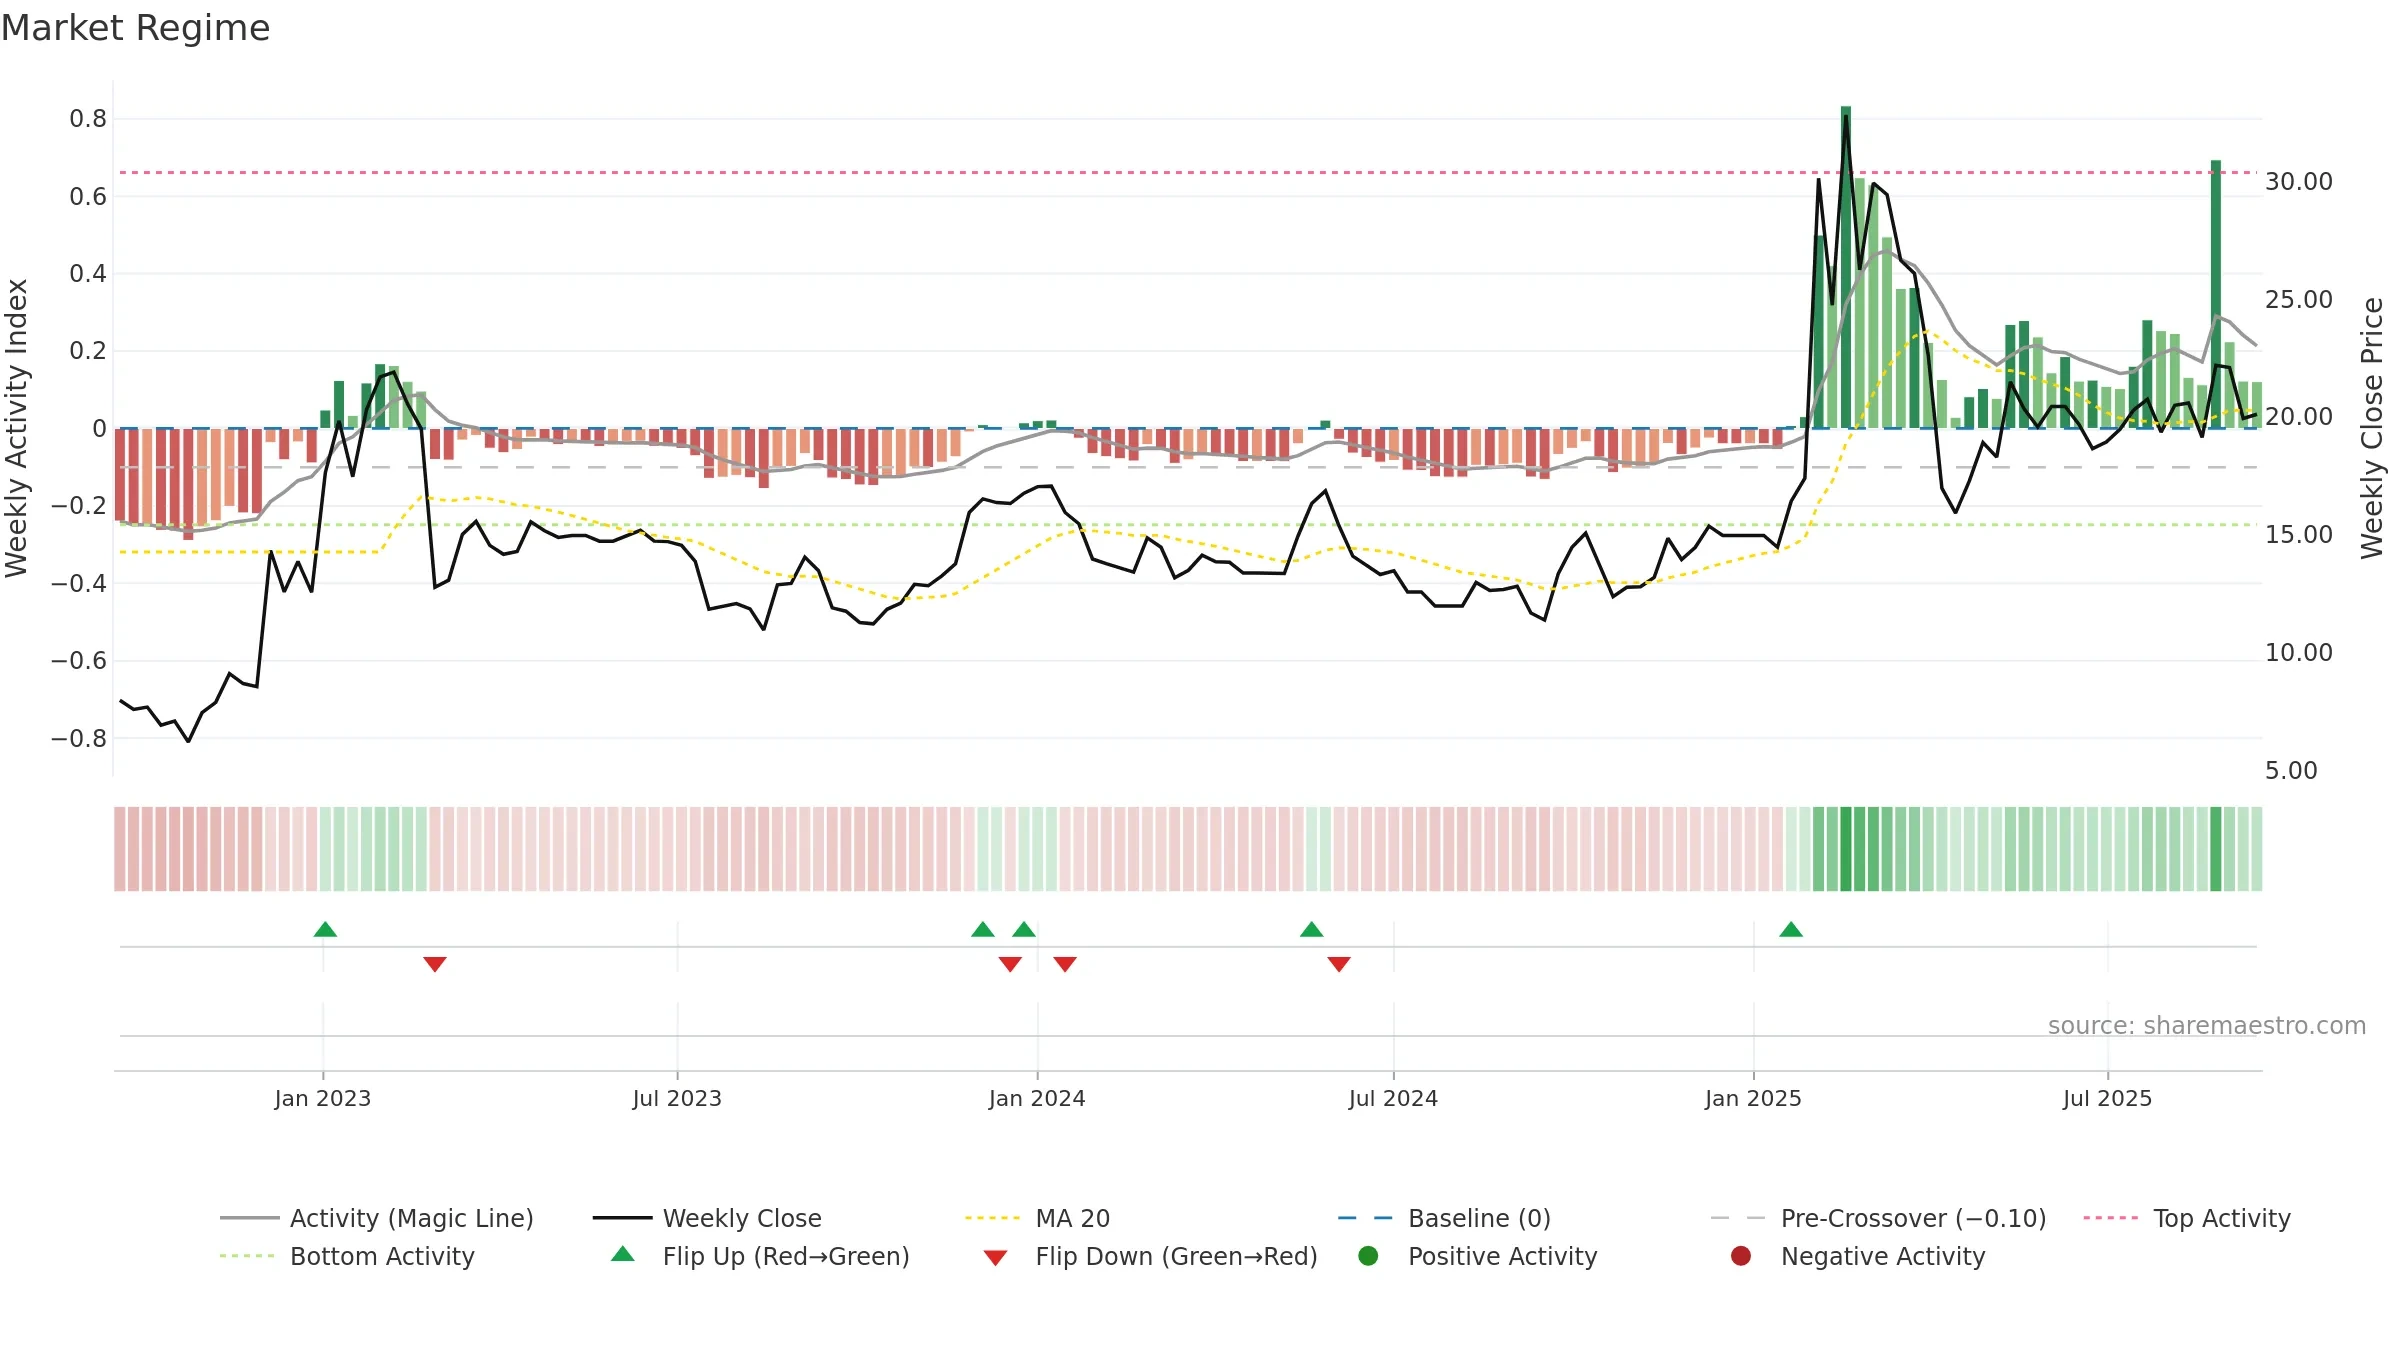Click the flip-up marker just after Jan 2025
The image size is (2400, 1350).
[x=1791, y=930]
